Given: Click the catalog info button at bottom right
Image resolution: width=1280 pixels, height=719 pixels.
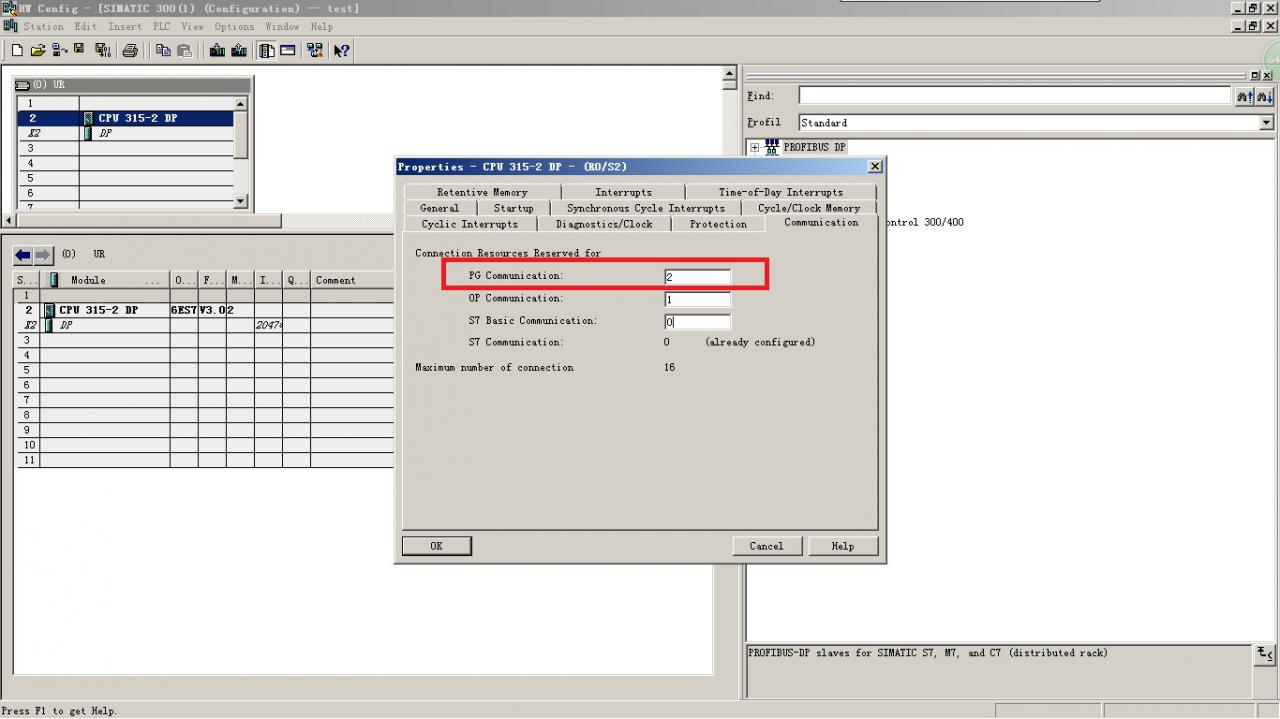Looking at the screenshot, I should 1266,655.
